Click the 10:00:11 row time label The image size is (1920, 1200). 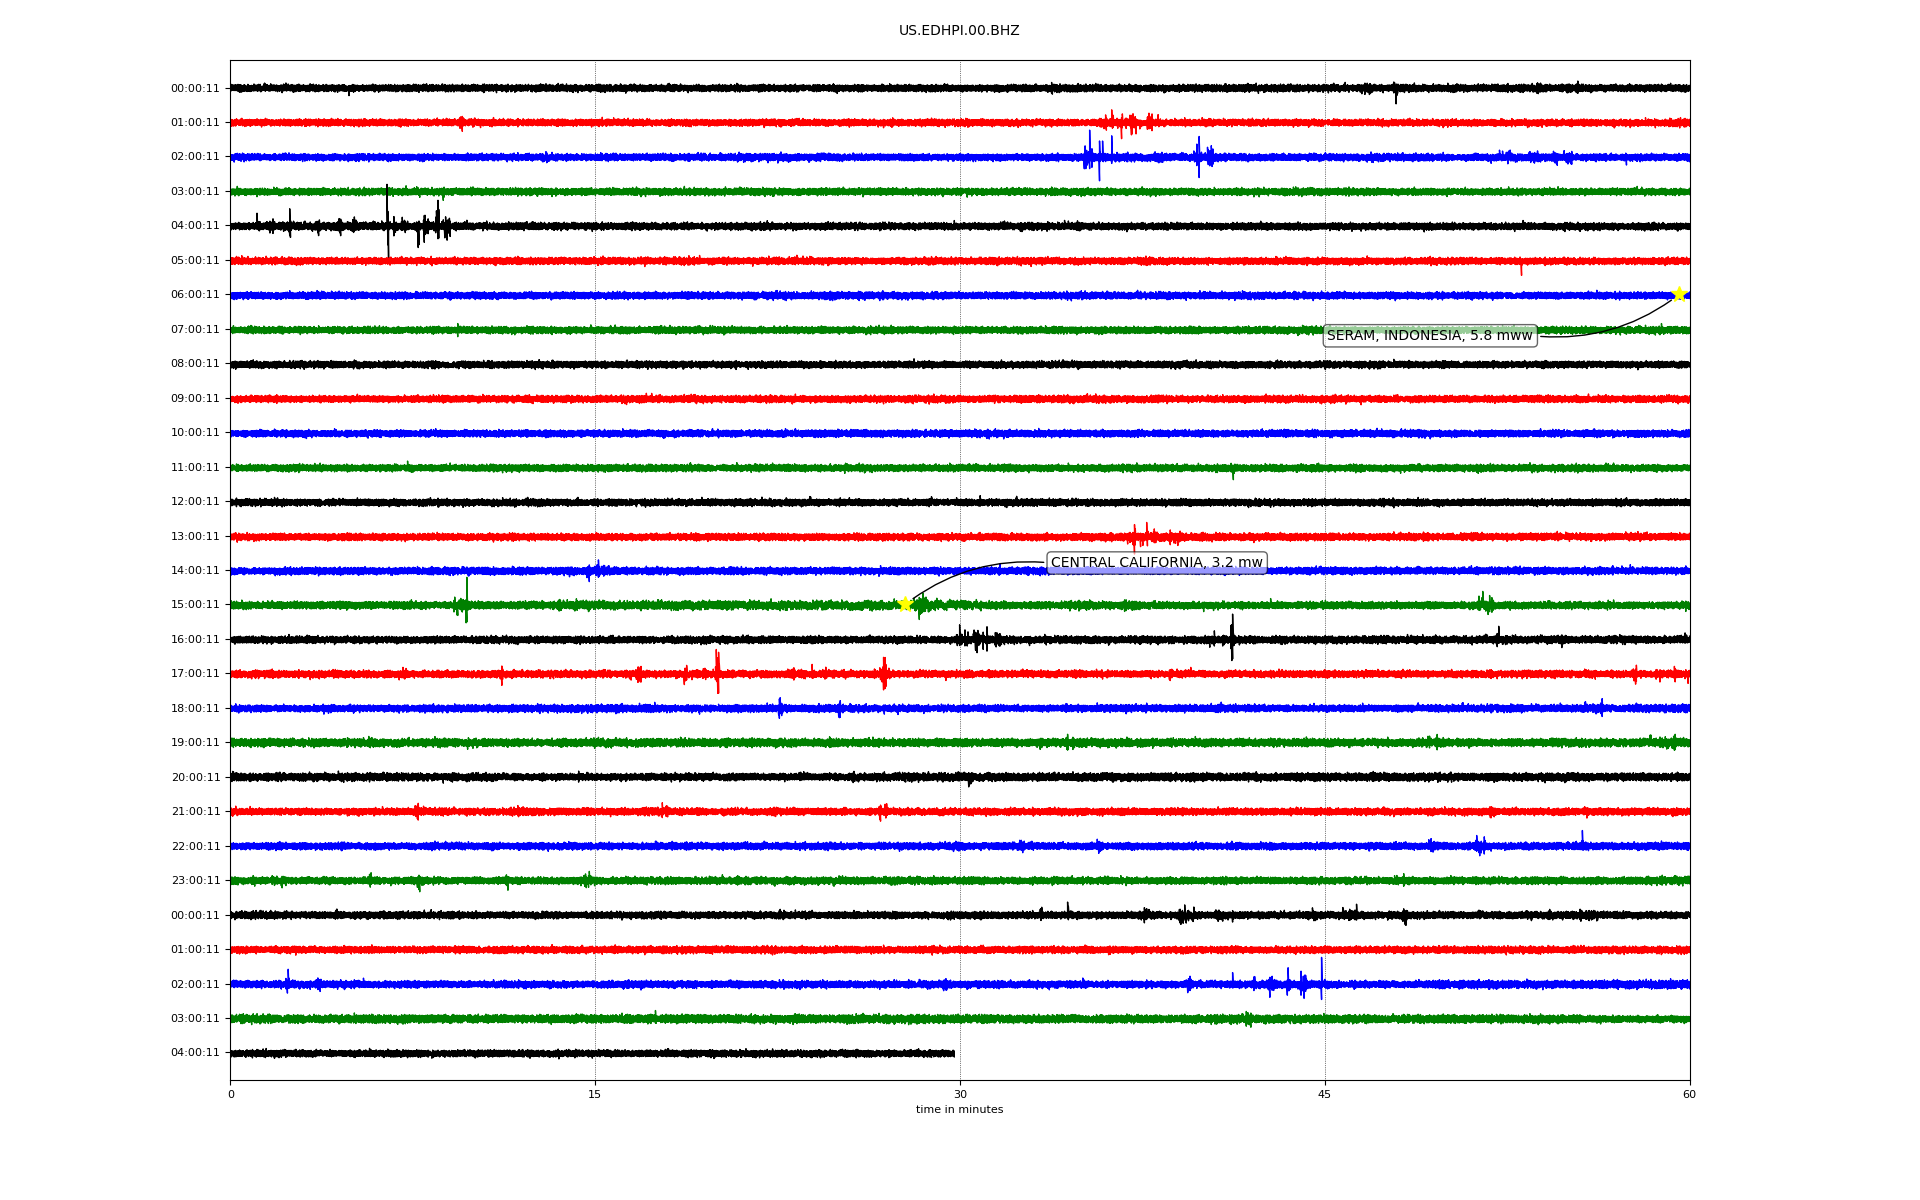pyautogui.click(x=195, y=433)
